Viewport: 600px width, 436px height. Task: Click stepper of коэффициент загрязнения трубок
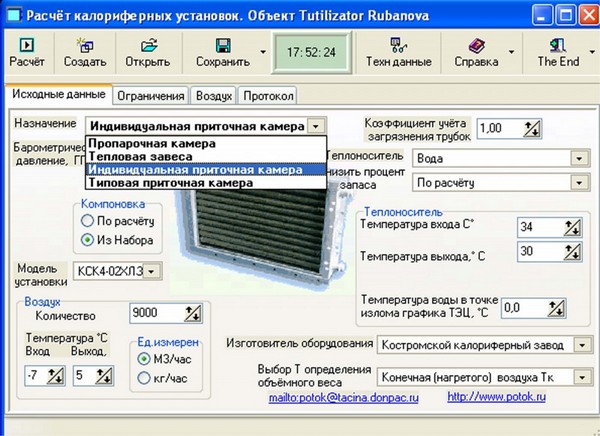532,129
